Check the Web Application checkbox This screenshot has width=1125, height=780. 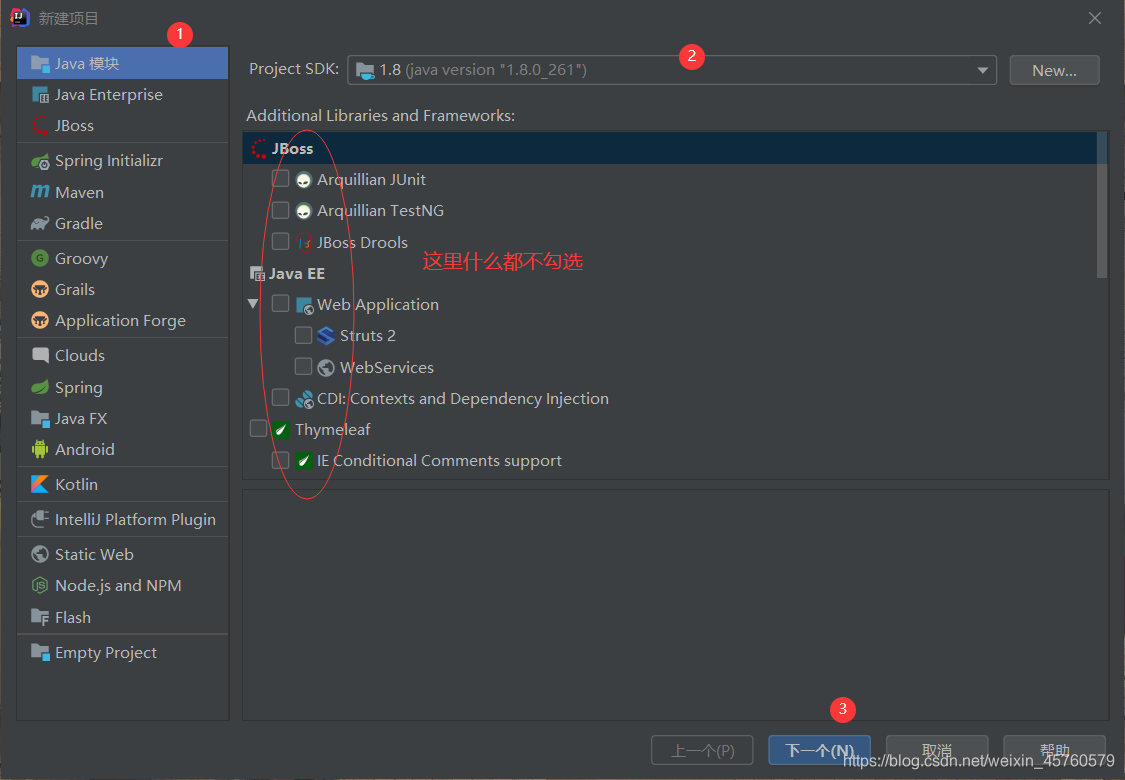click(x=281, y=304)
